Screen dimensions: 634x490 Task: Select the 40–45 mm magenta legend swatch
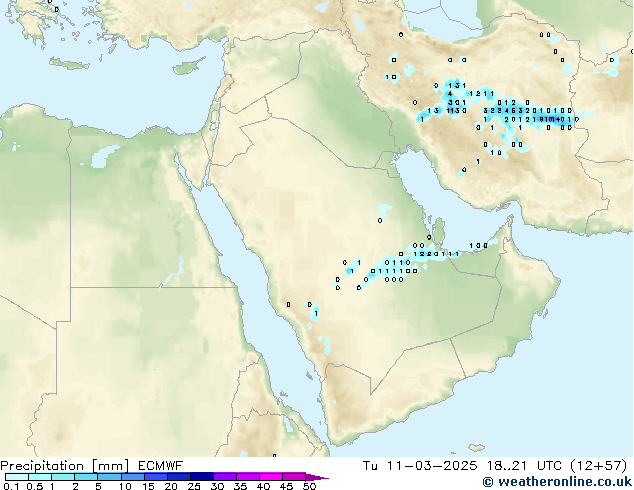point(271,477)
